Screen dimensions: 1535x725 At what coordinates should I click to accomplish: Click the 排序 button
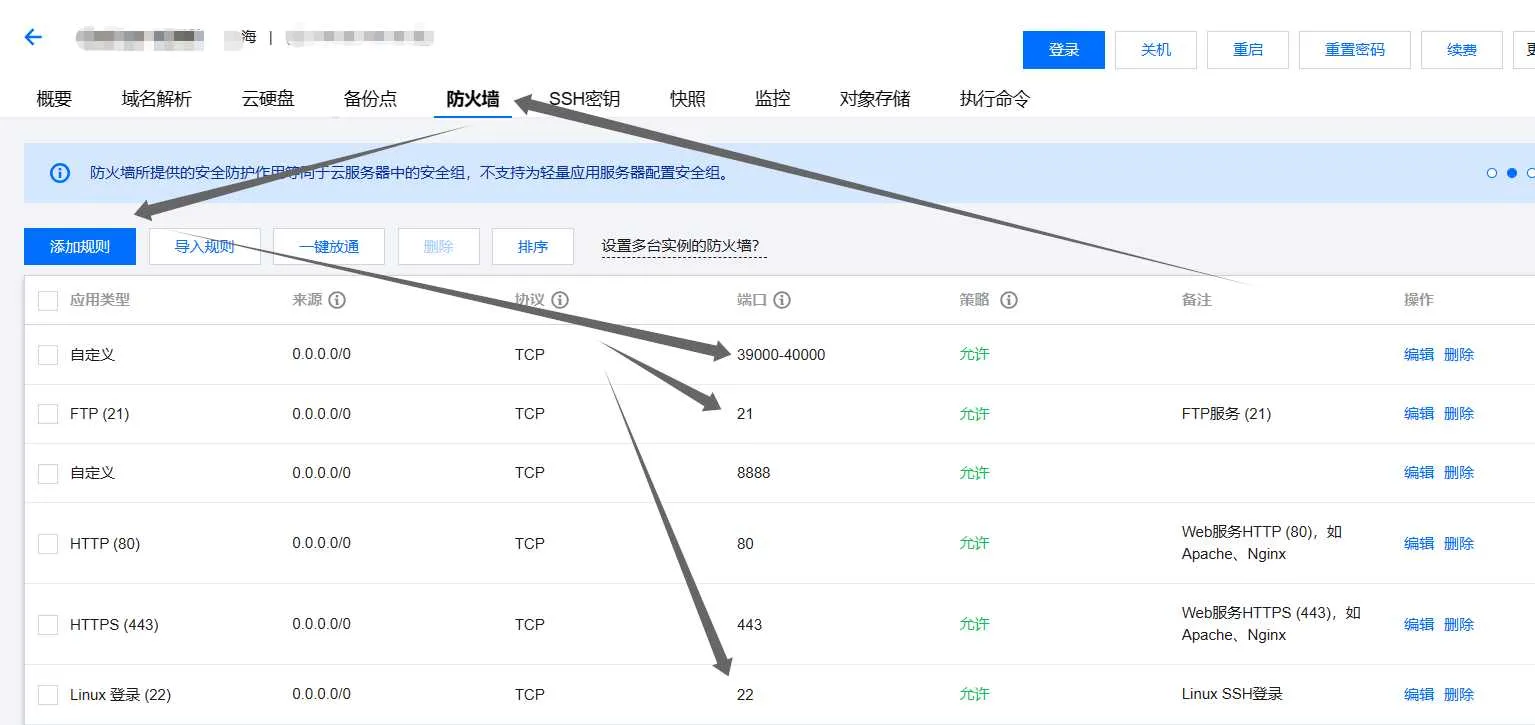pyautogui.click(x=533, y=246)
